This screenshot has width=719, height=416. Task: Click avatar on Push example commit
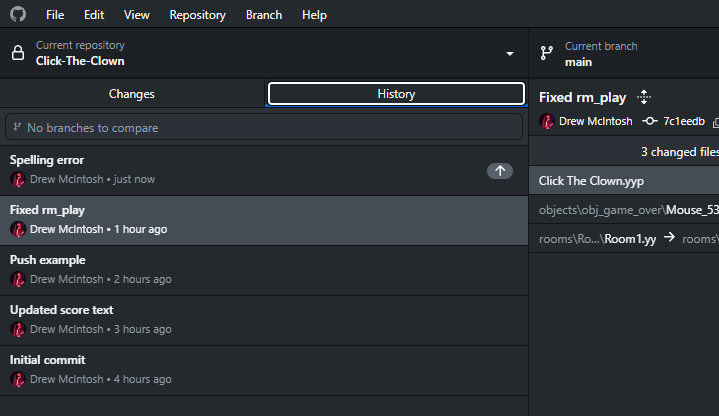point(18,279)
